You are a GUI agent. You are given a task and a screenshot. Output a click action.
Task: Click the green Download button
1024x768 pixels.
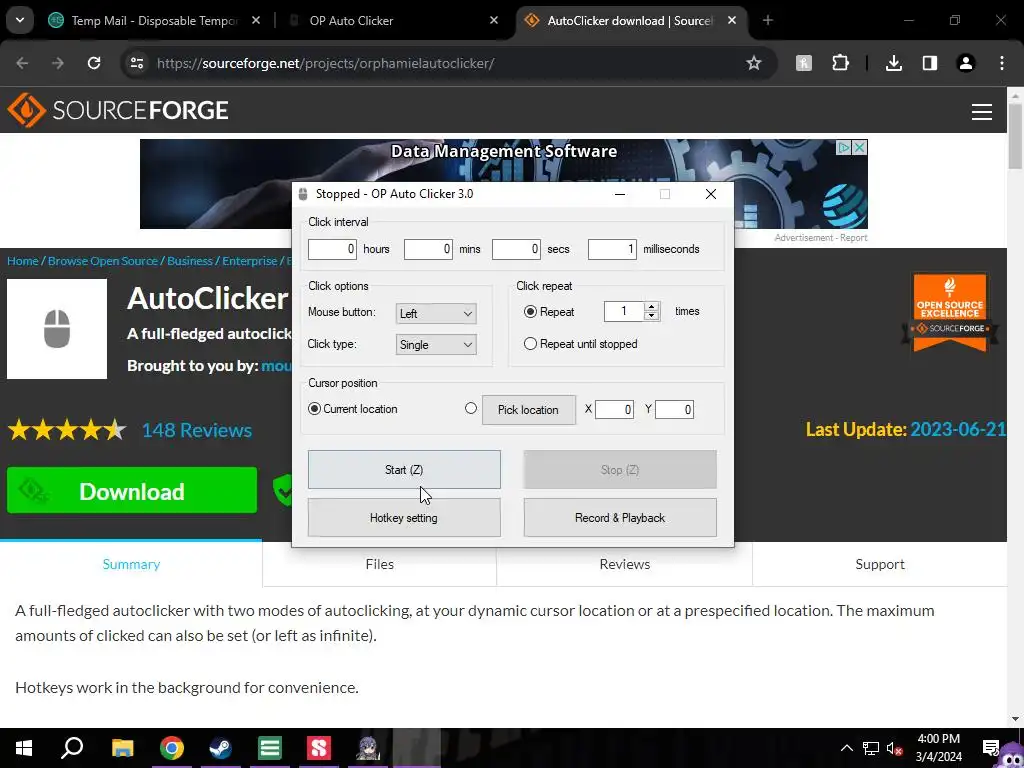coord(132,490)
